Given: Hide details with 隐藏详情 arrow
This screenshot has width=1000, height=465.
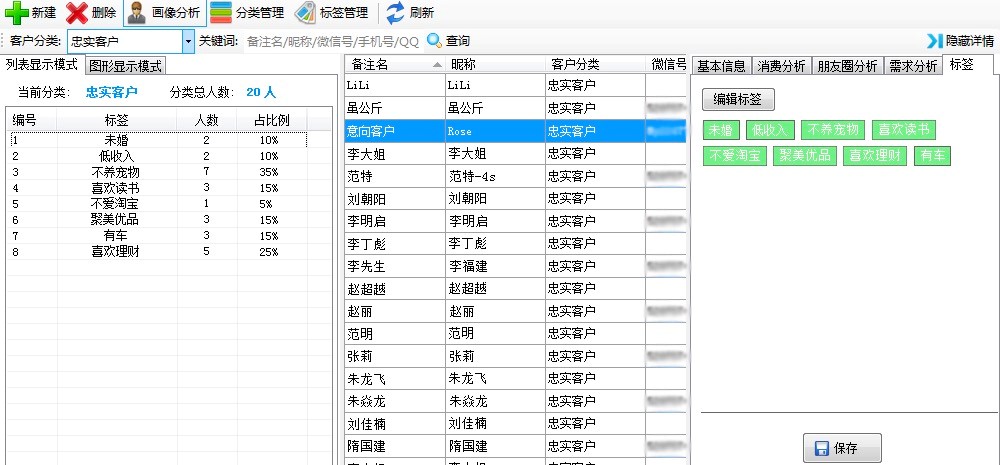Looking at the screenshot, I should (x=935, y=41).
